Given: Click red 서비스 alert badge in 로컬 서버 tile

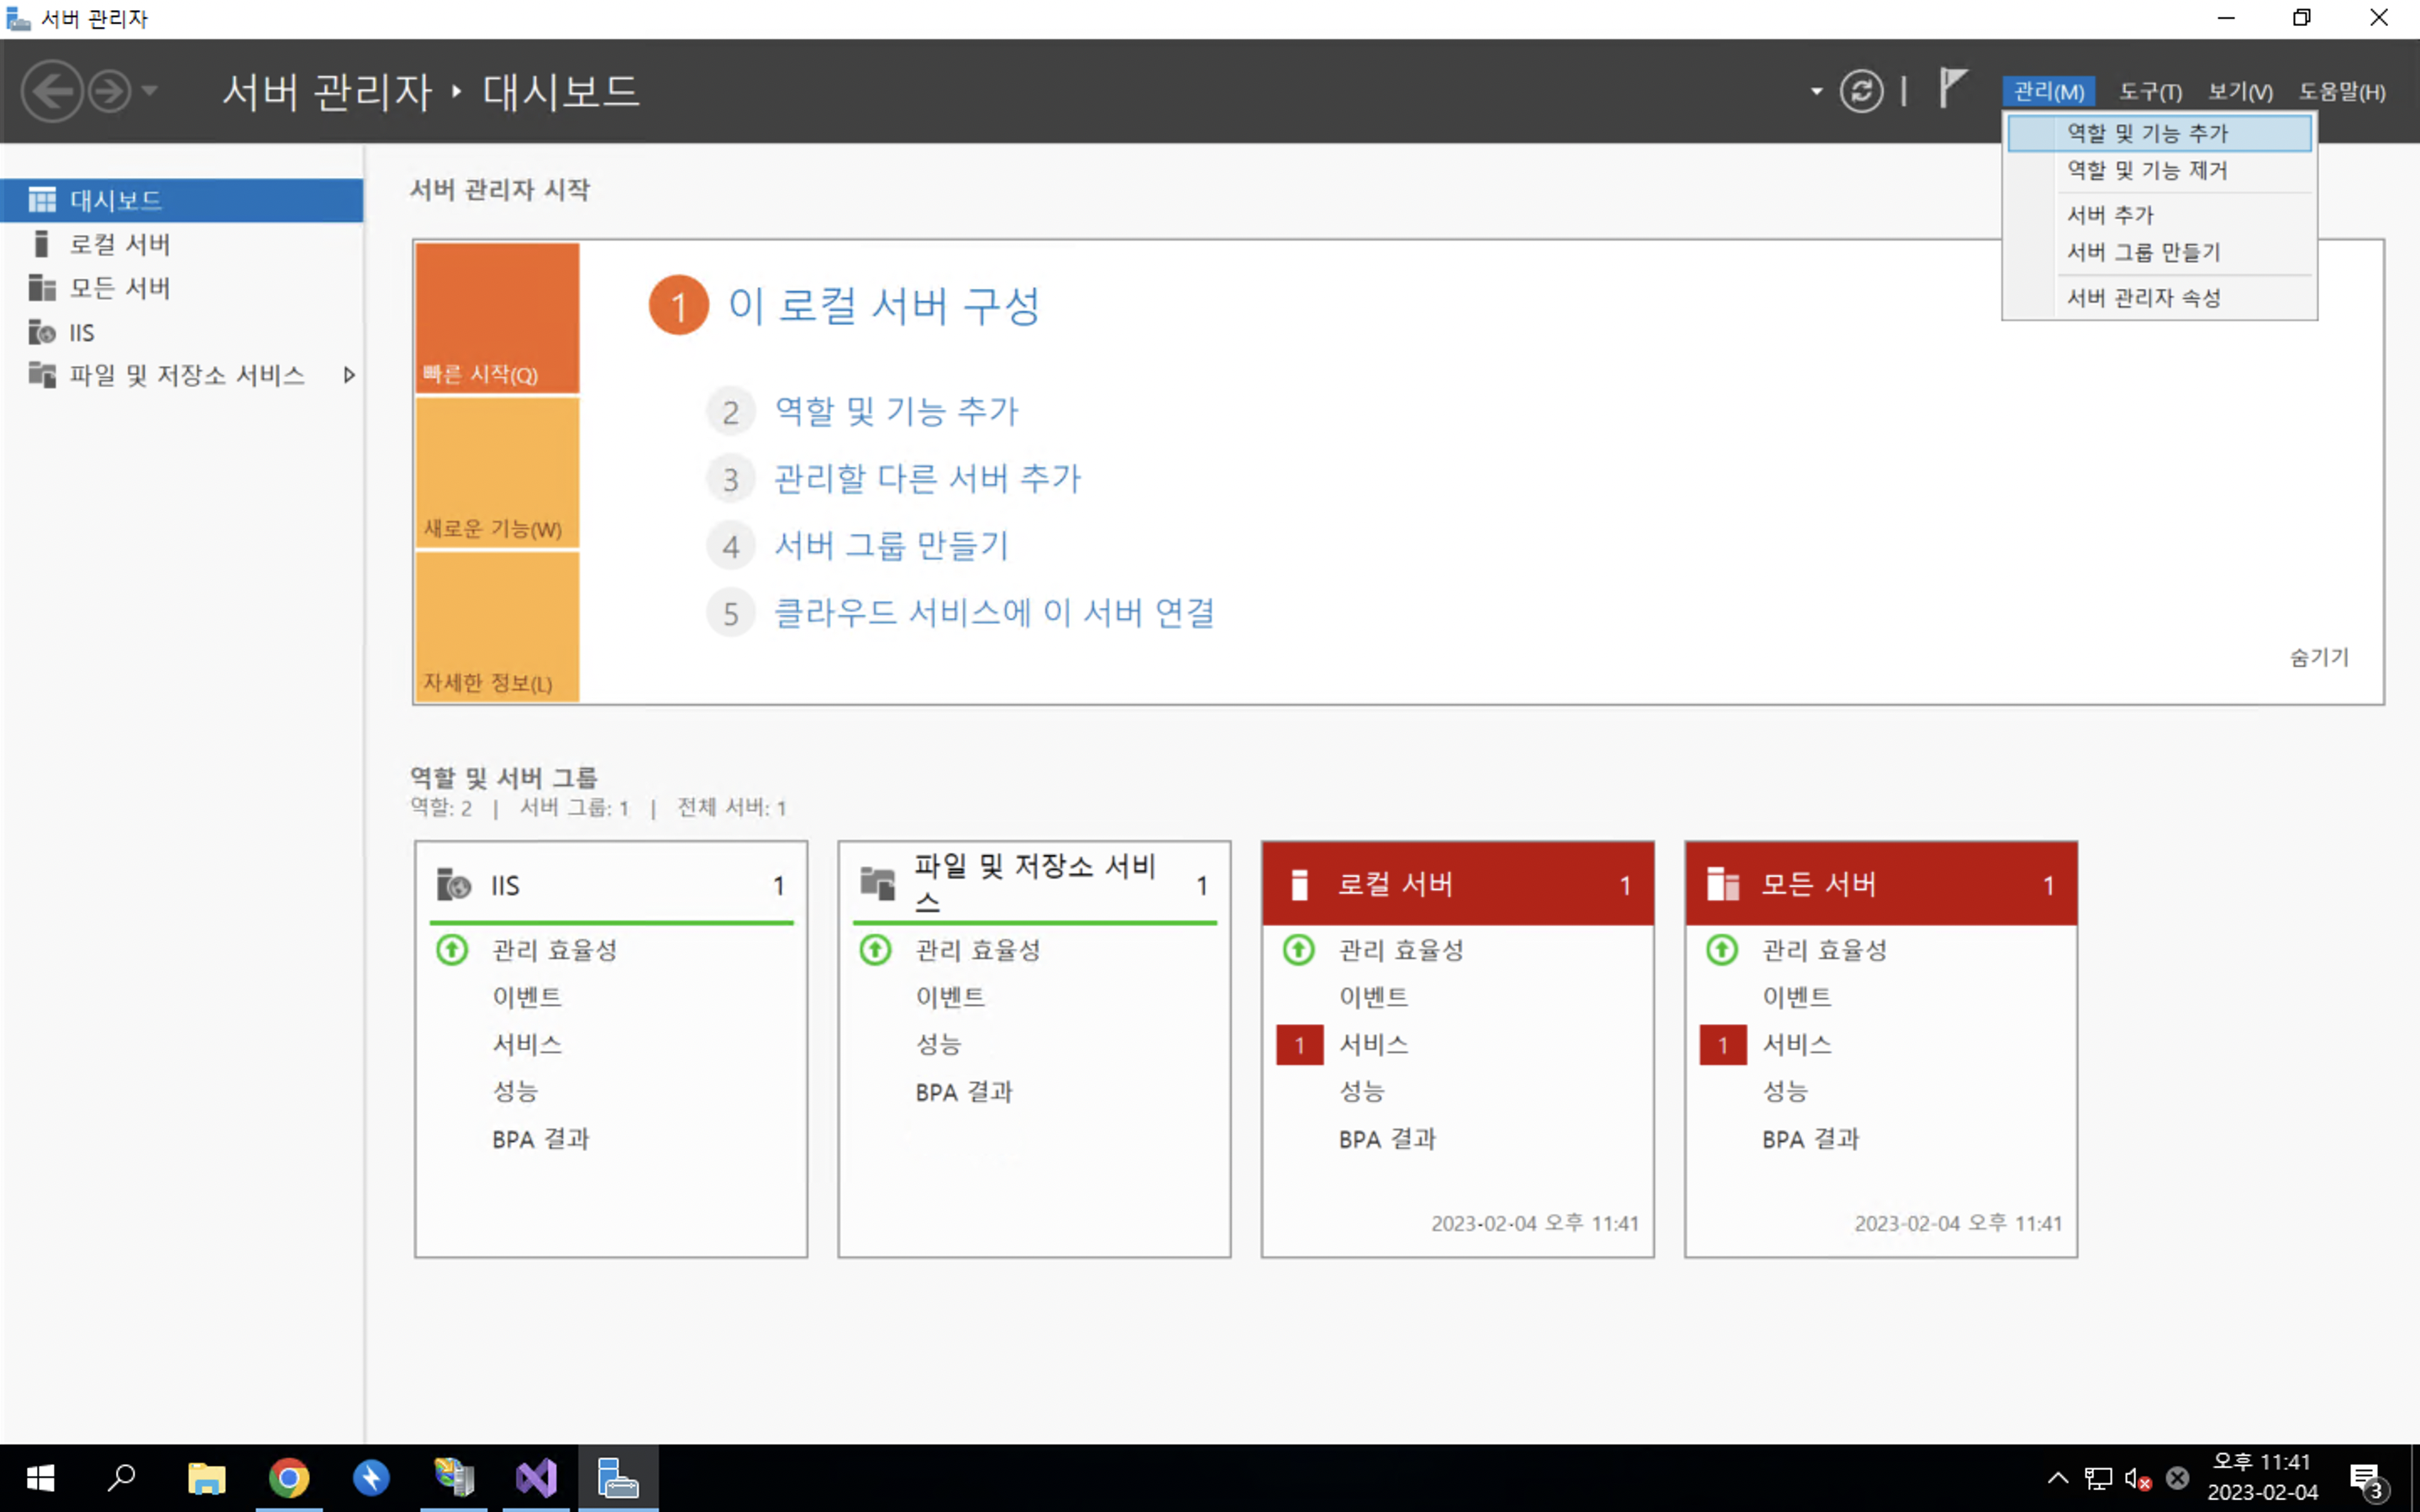Looking at the screenshot, I should pos(1299,1045).
